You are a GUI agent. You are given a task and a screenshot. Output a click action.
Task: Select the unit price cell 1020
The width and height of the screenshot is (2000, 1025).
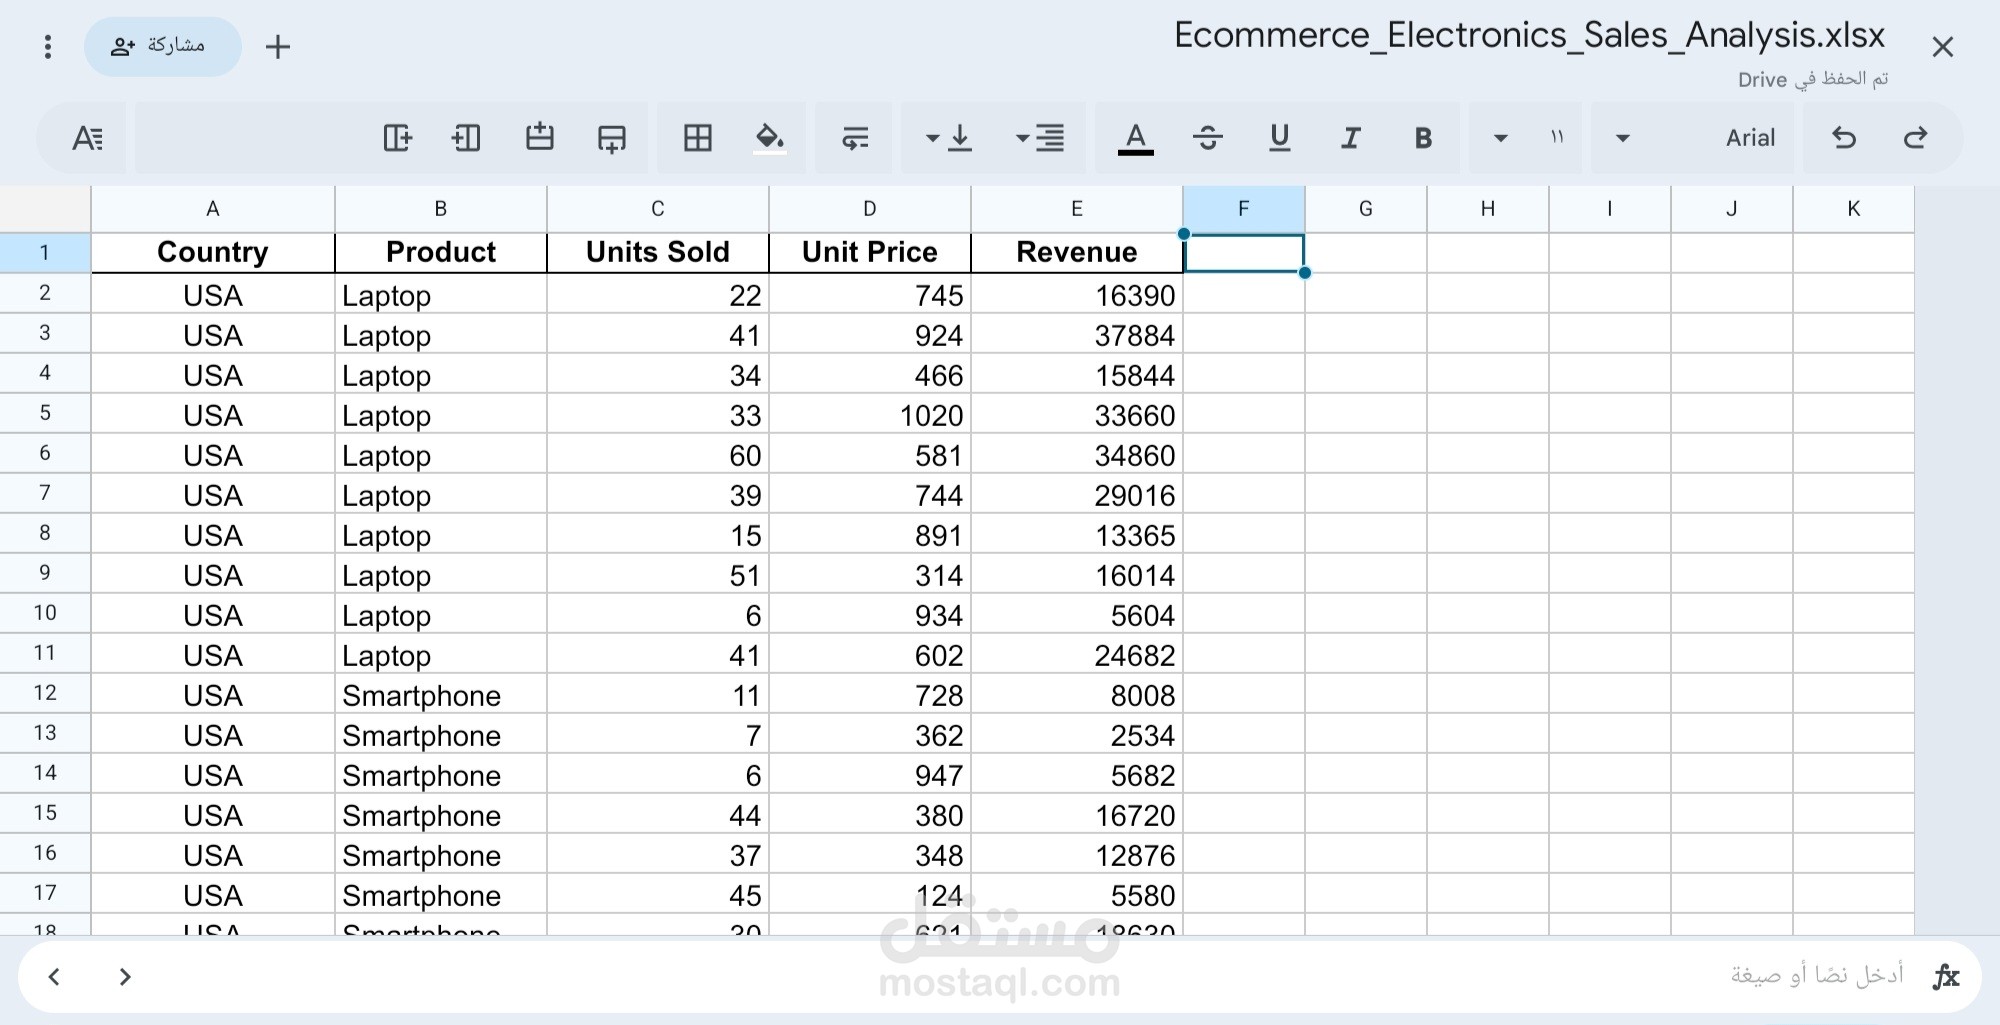pyautogui.click(x=870, y=415)
